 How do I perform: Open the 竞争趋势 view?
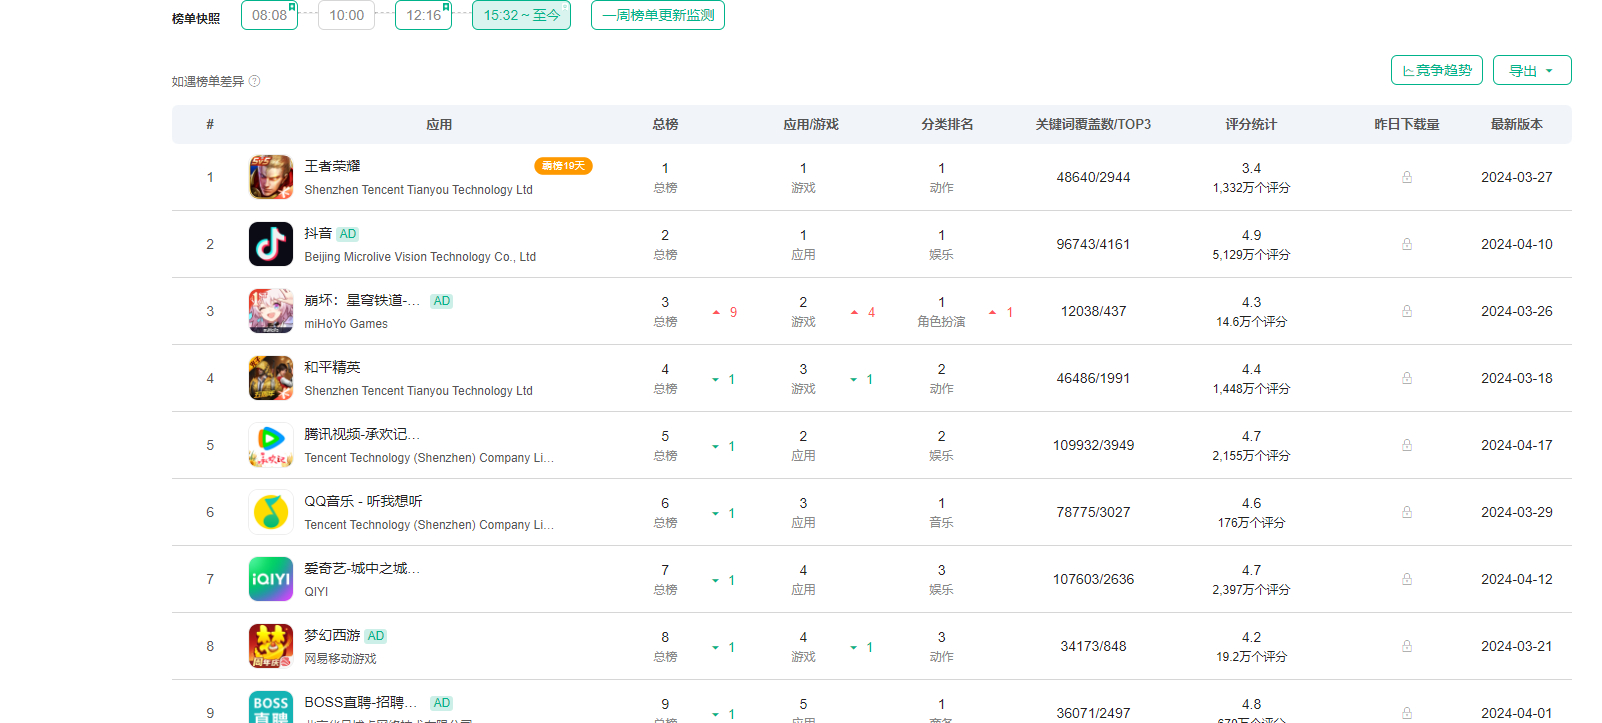1436,70
